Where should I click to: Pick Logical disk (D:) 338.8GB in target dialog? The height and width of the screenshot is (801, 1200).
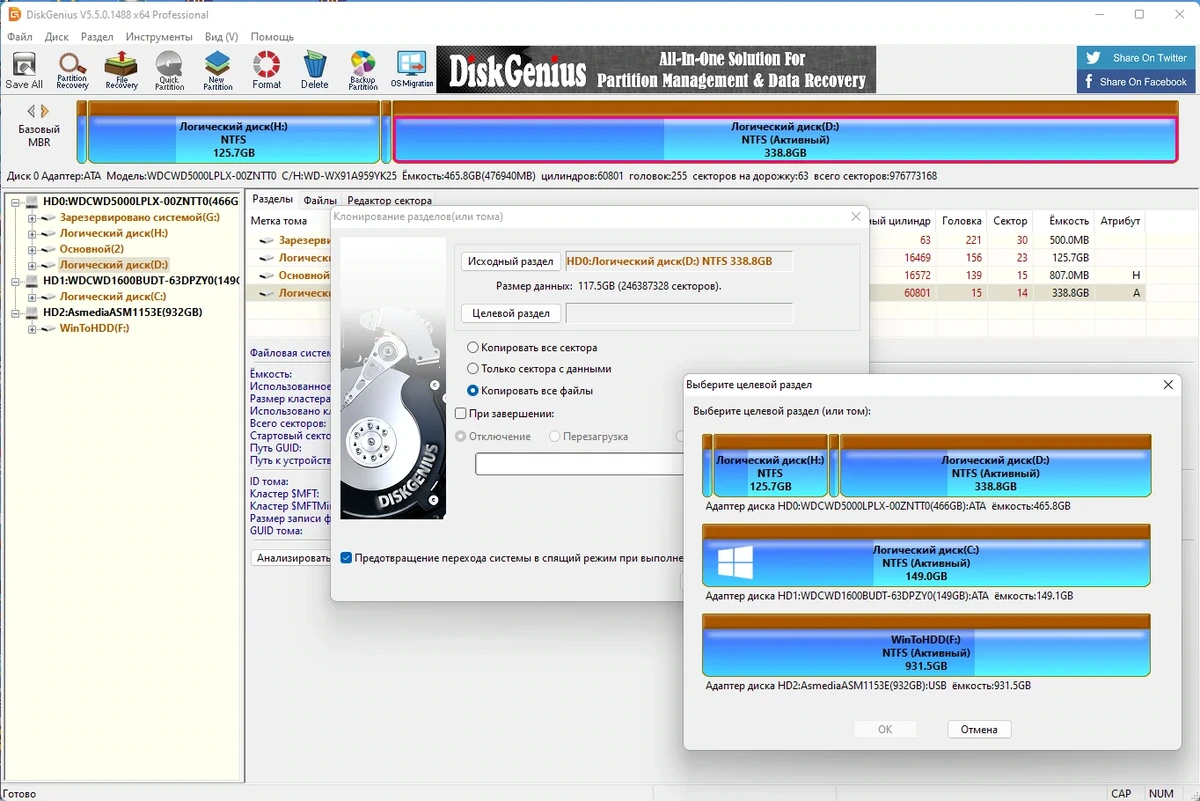click(x=995, y=465)
